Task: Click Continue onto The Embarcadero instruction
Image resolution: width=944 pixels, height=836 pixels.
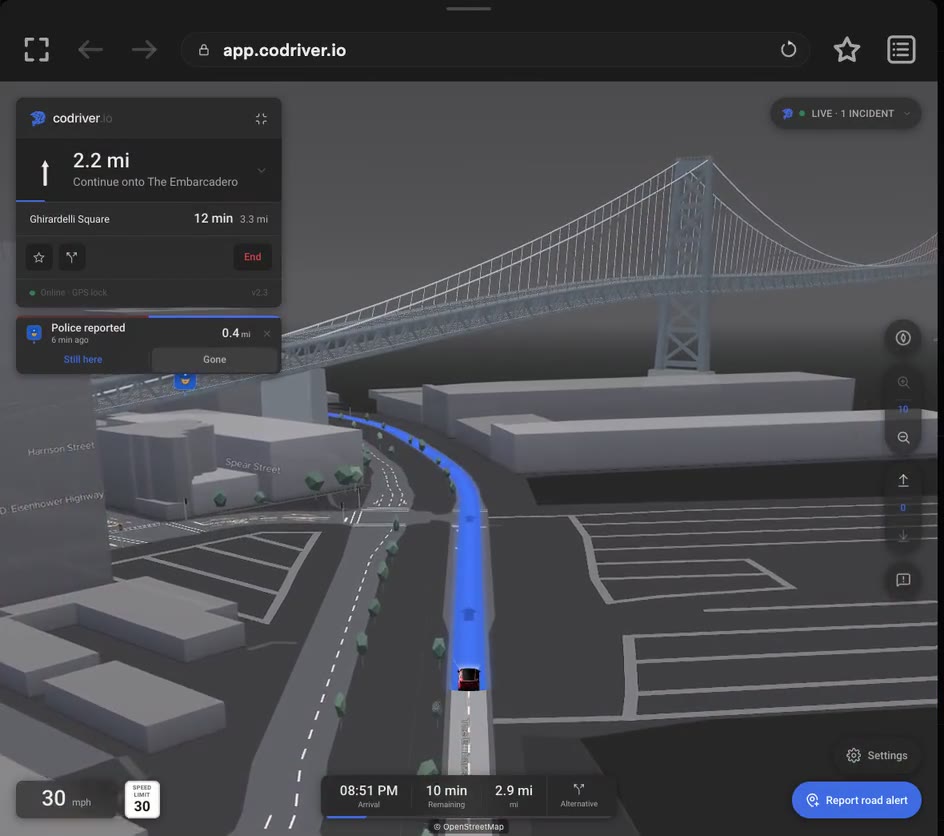Action: (155, 182)
